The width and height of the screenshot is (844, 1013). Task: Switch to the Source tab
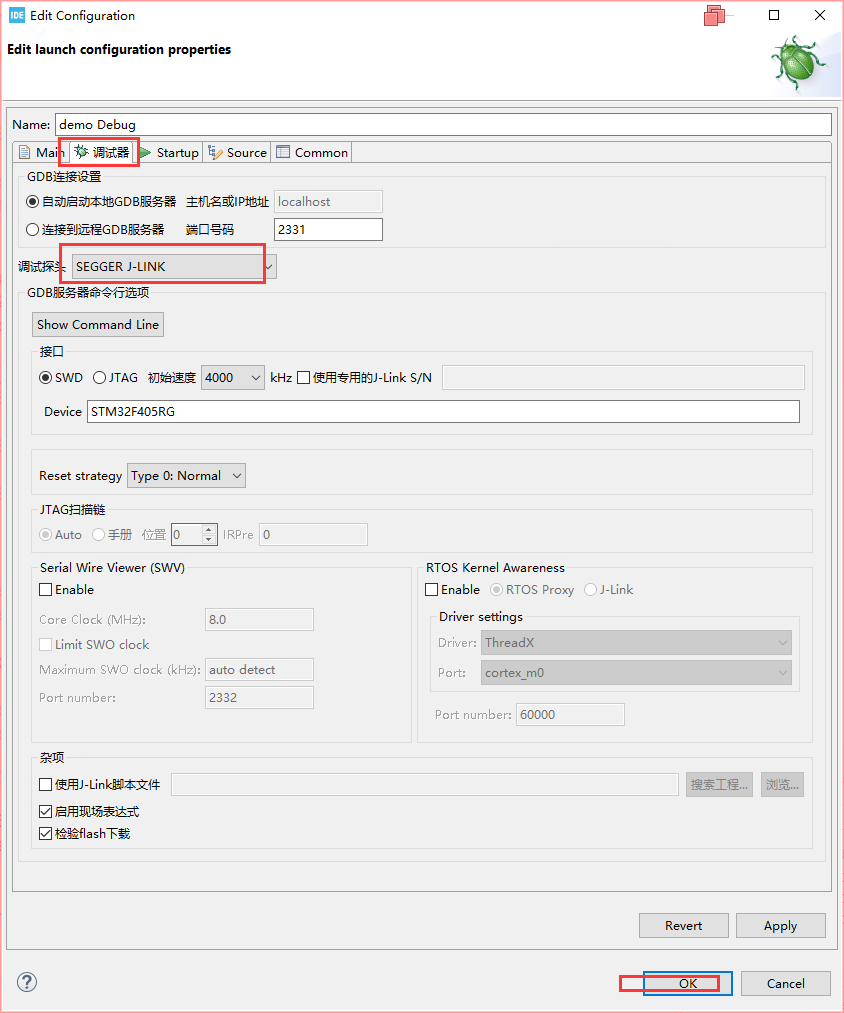click(x=237, y=152)
